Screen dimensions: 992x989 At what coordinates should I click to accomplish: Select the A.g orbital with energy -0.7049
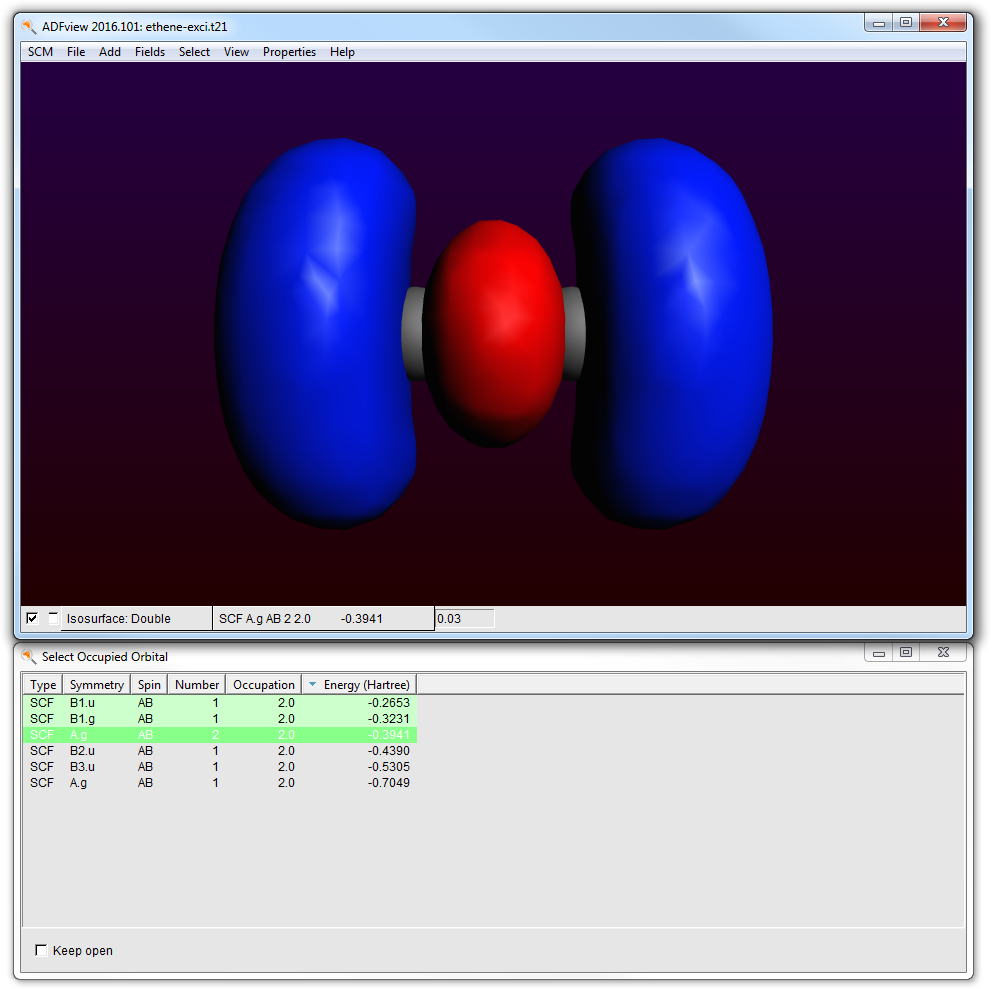[x=220, y=783]
